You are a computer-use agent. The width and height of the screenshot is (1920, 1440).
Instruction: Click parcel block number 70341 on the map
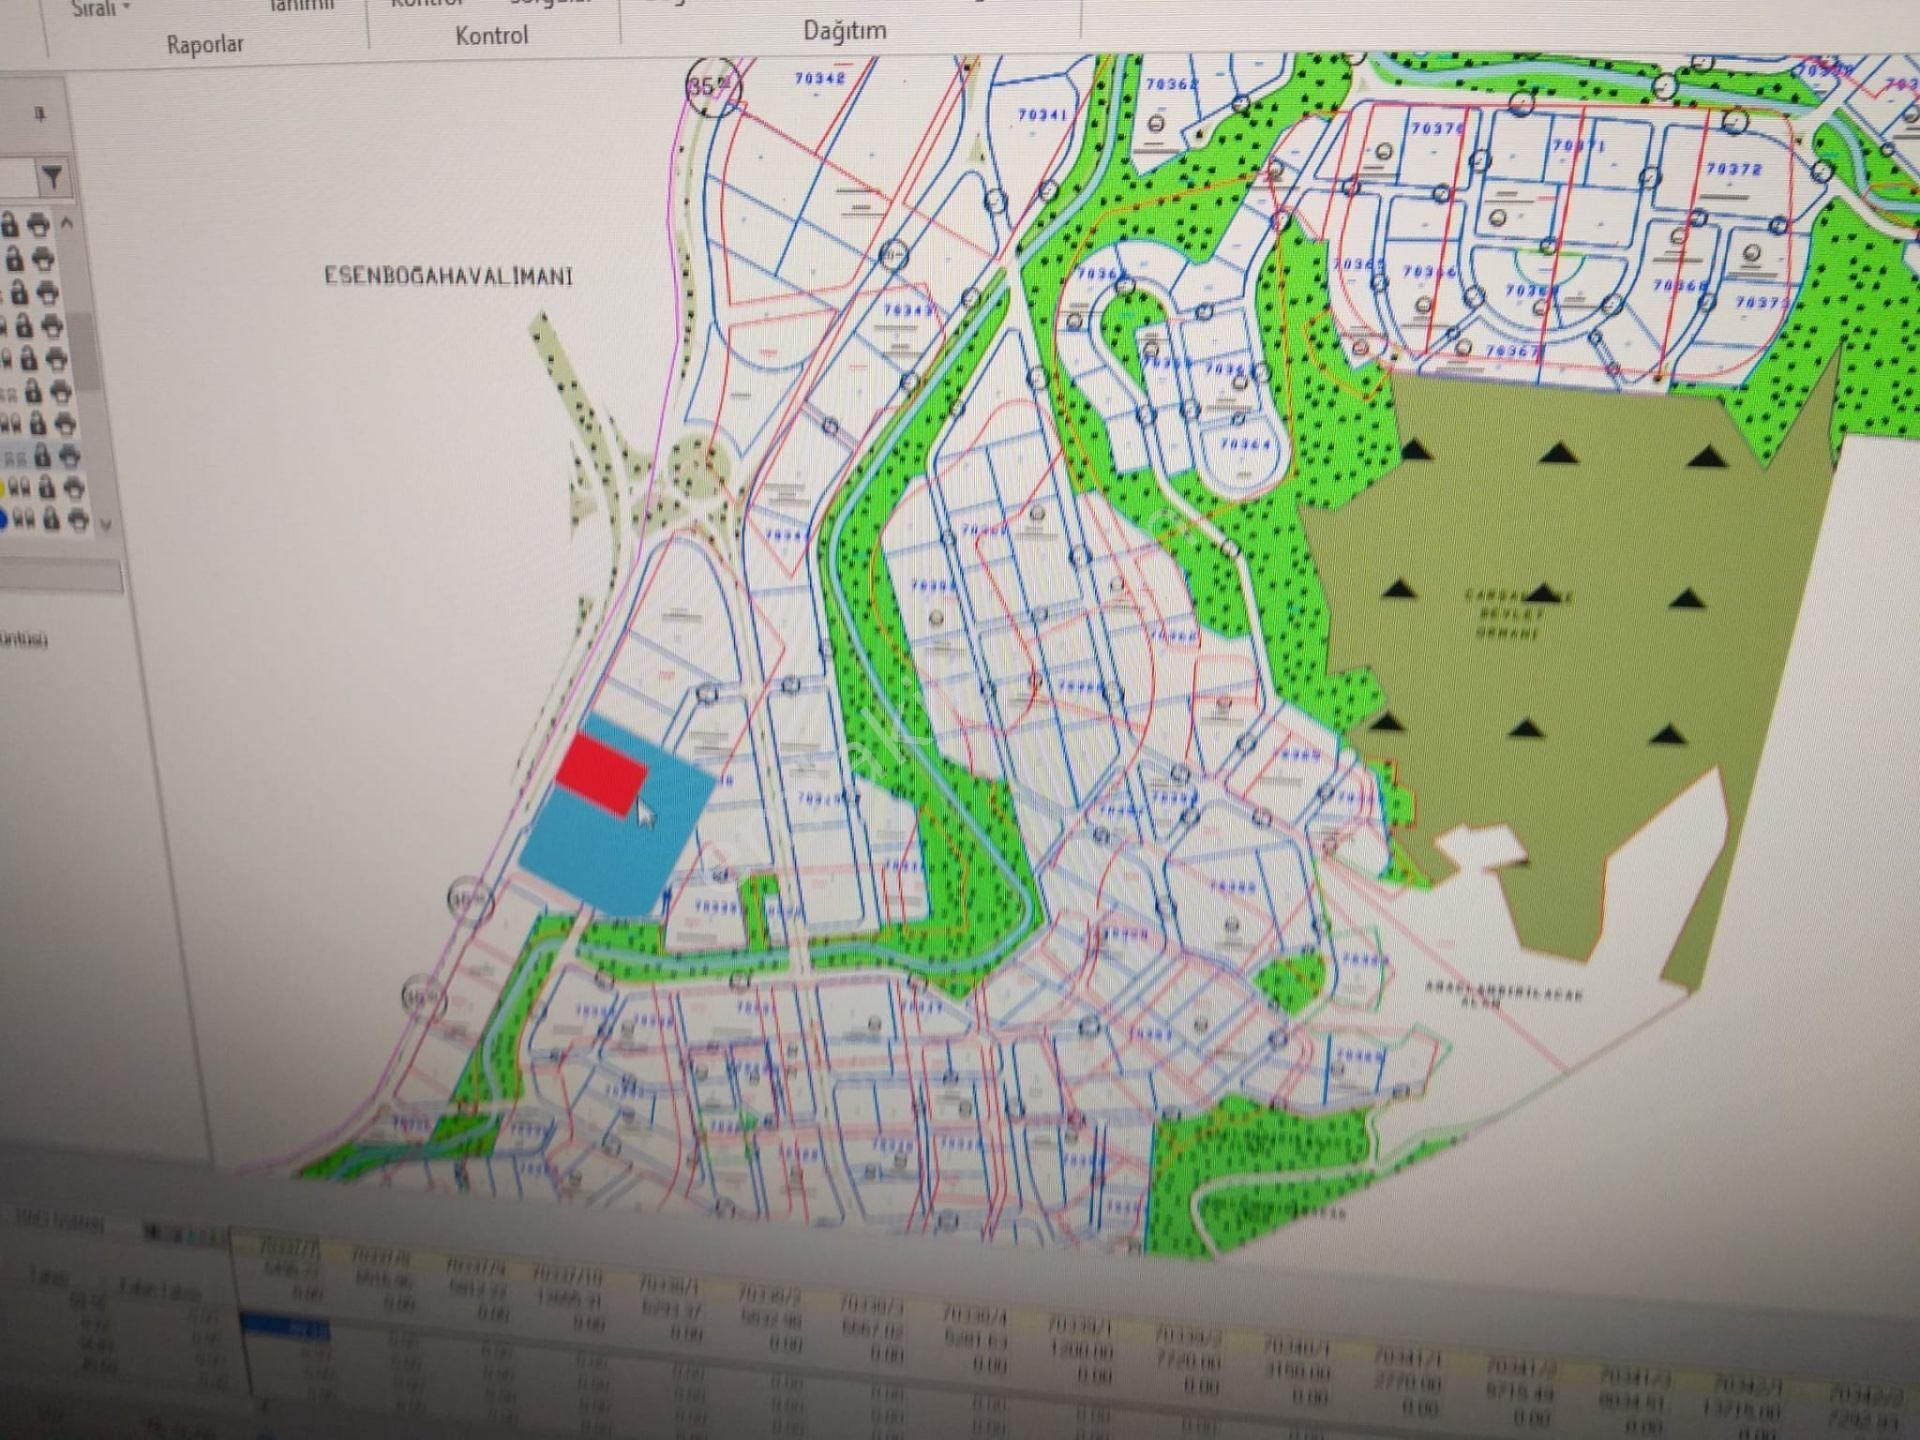pos(1042,115)
